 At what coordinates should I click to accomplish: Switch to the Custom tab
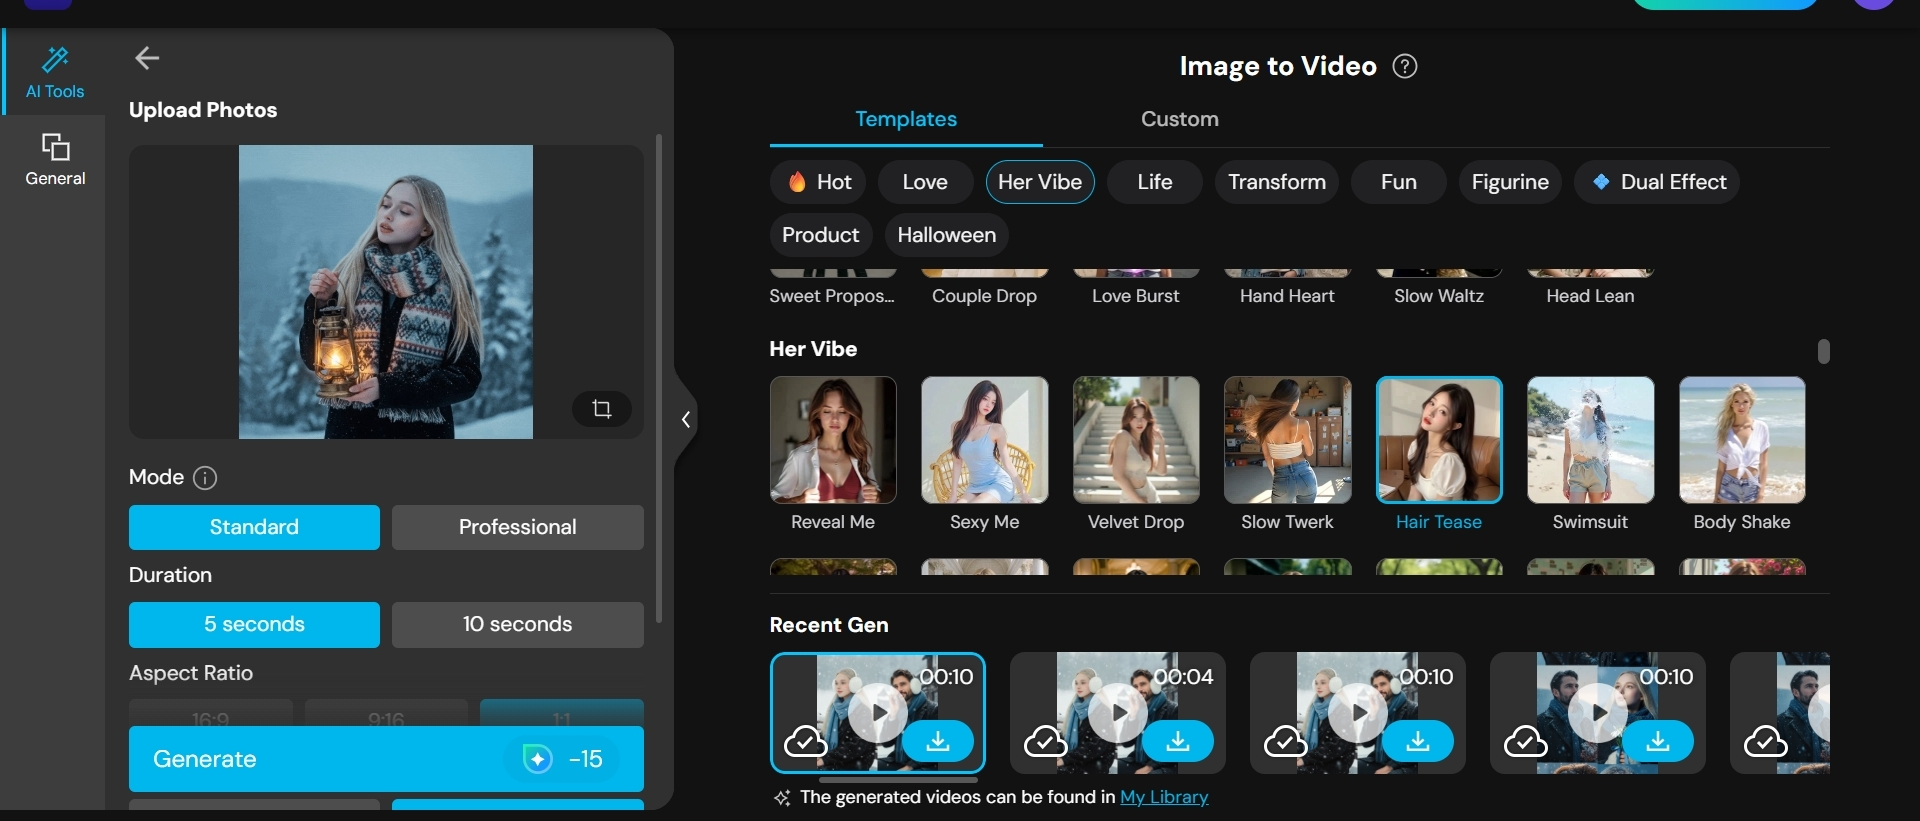tap(1180, 119)
